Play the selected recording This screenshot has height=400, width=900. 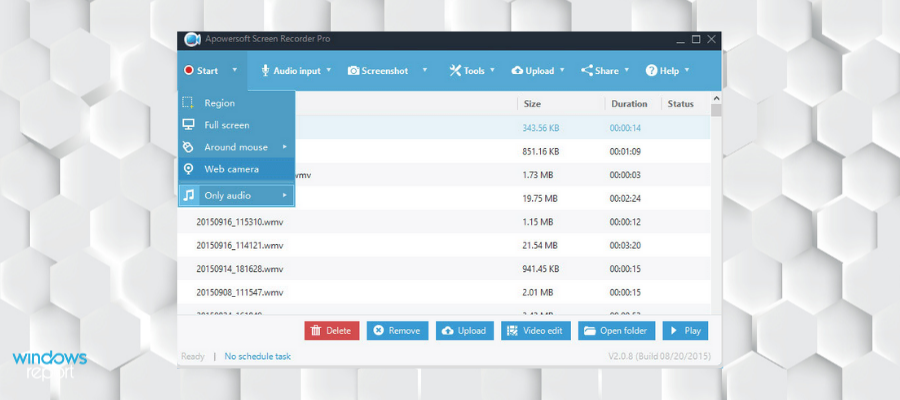tap(685, 331)
